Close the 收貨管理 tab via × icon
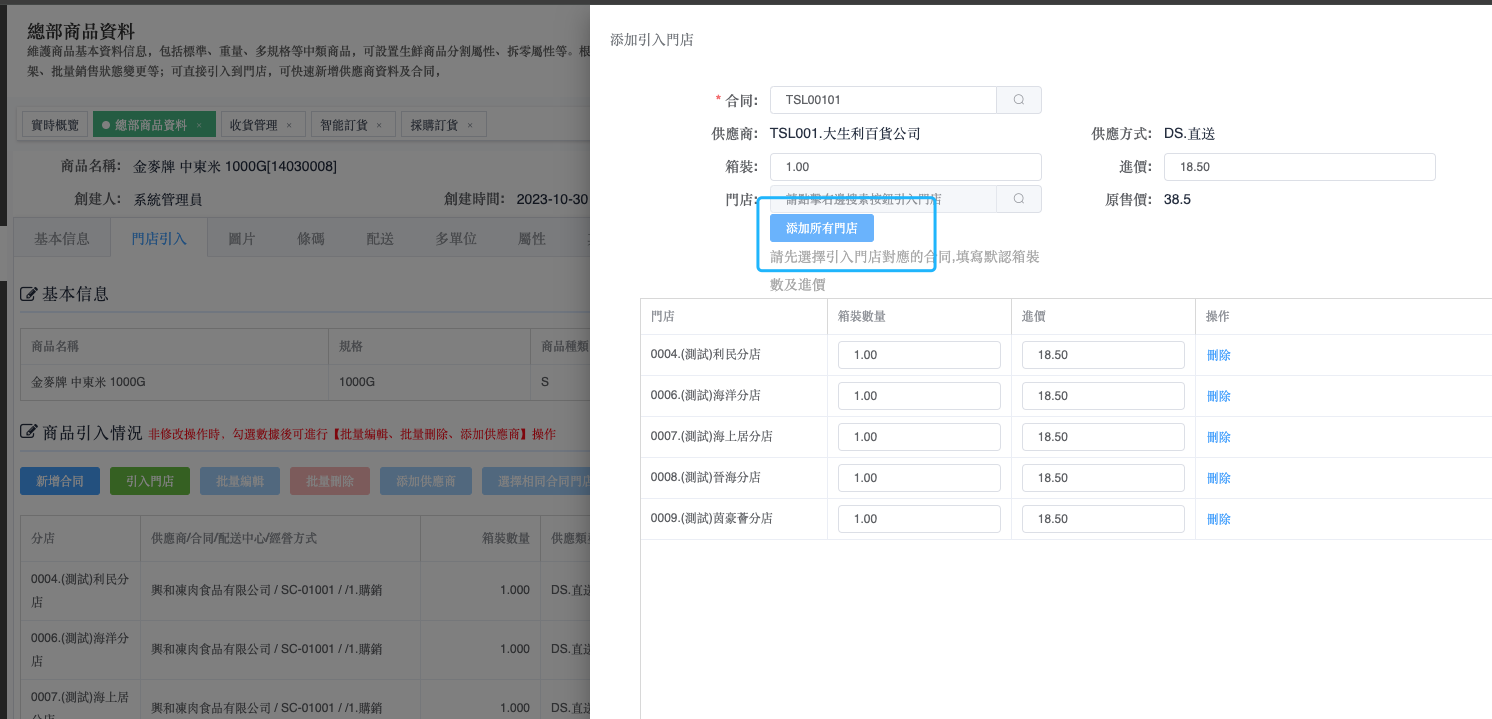Screen dimensions: 1492x719 [289, 125]
